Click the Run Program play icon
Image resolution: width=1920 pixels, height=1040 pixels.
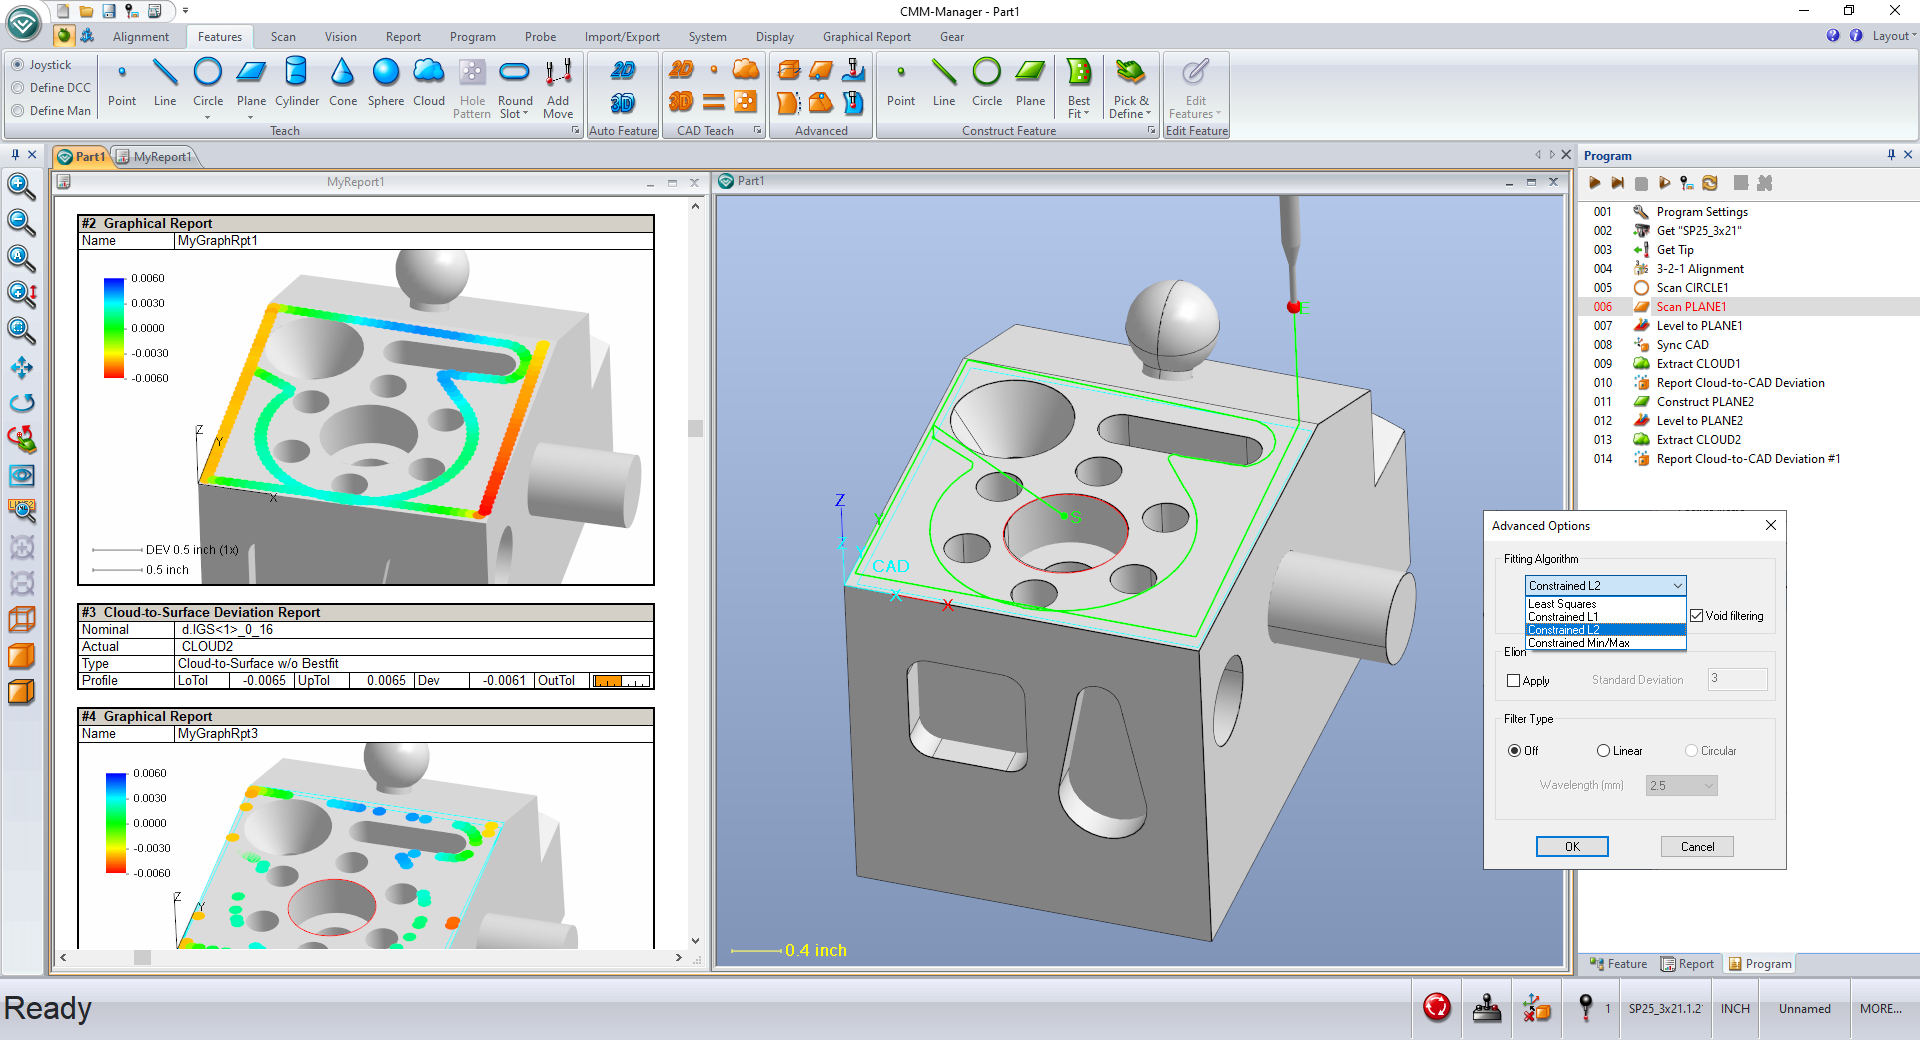1594,183
